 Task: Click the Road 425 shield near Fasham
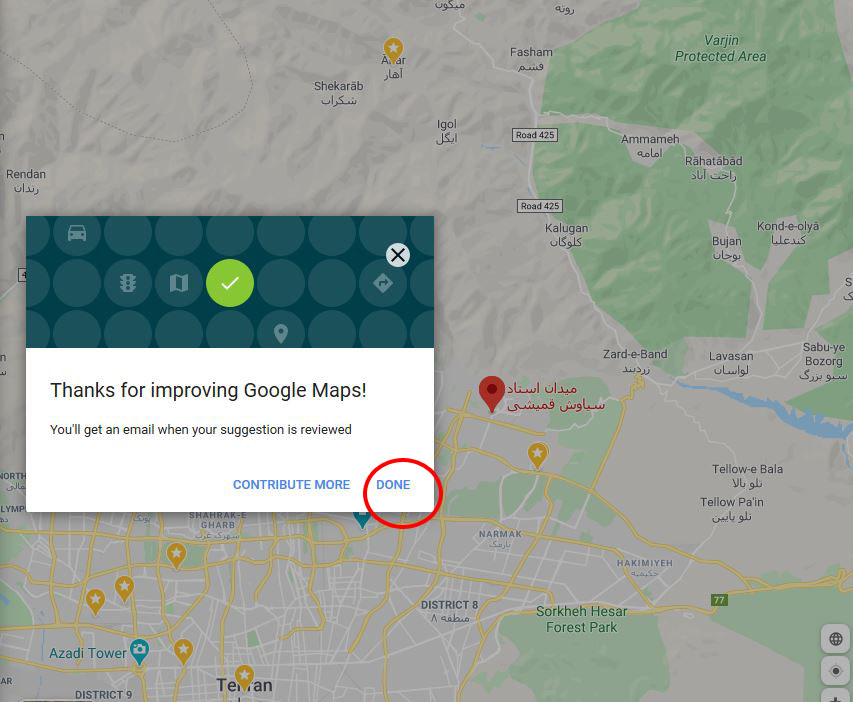pyautogui.click(x=535, y=135)
